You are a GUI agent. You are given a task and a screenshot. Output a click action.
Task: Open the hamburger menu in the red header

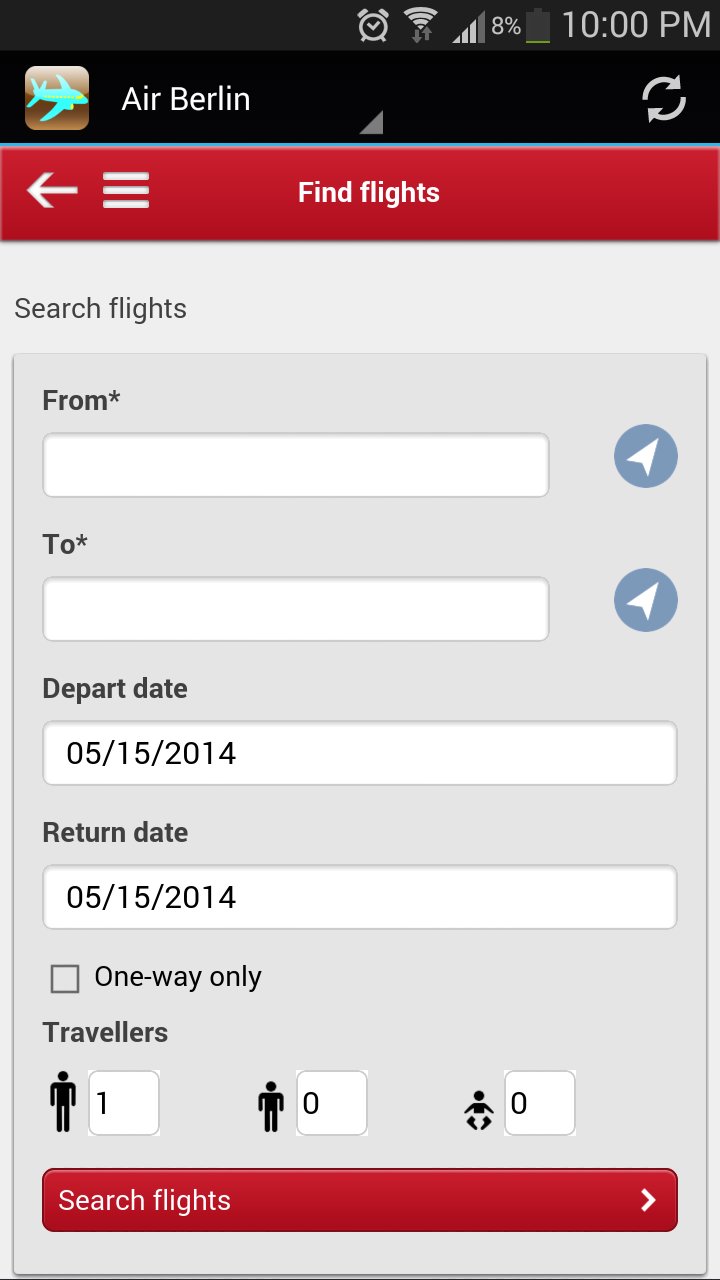click(x=126, y=190)
